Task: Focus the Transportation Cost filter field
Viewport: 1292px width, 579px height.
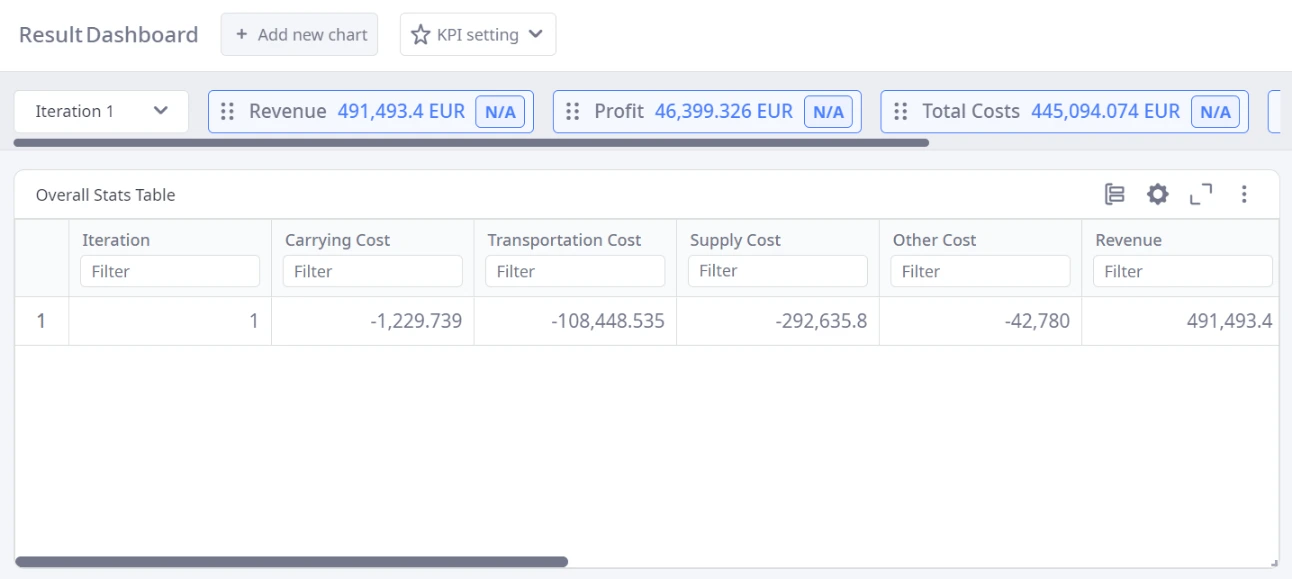Action: point(575,271)
